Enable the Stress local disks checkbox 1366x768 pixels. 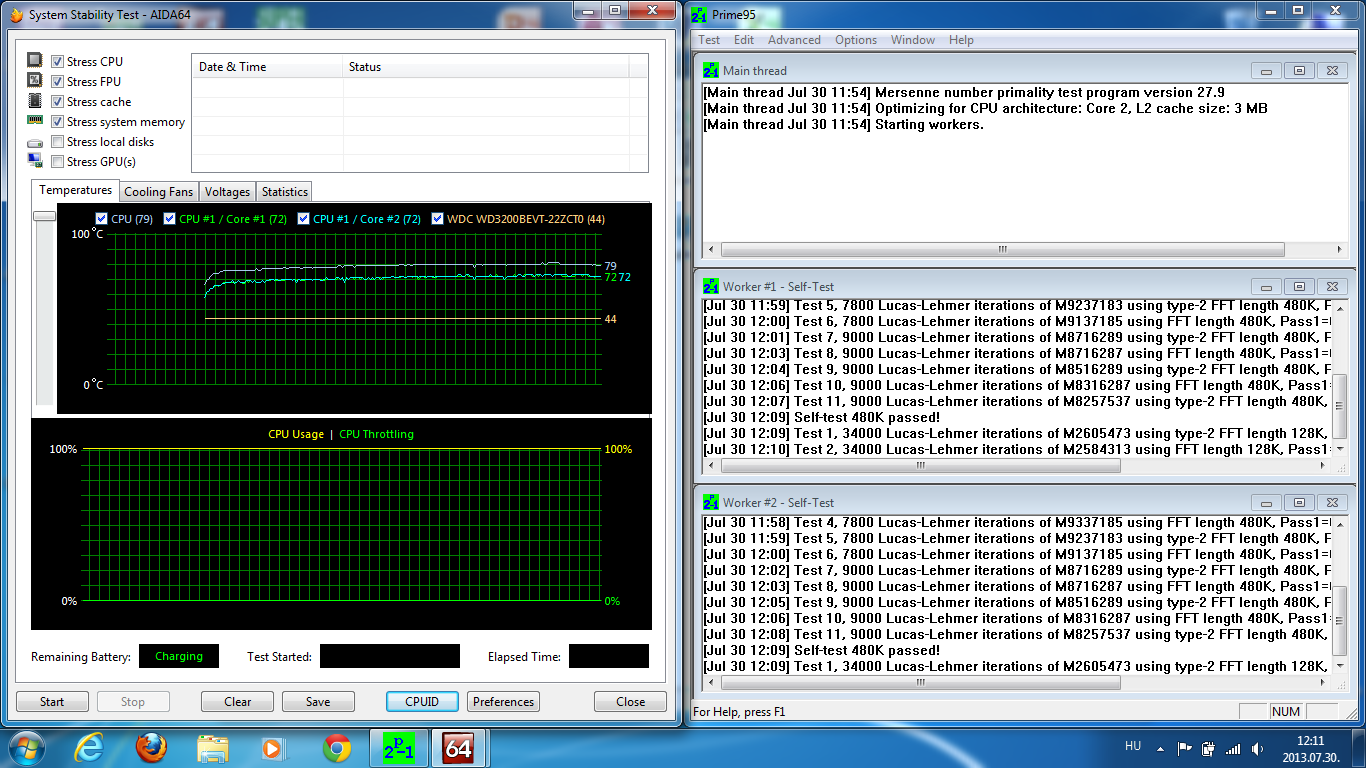pos(58,142)
